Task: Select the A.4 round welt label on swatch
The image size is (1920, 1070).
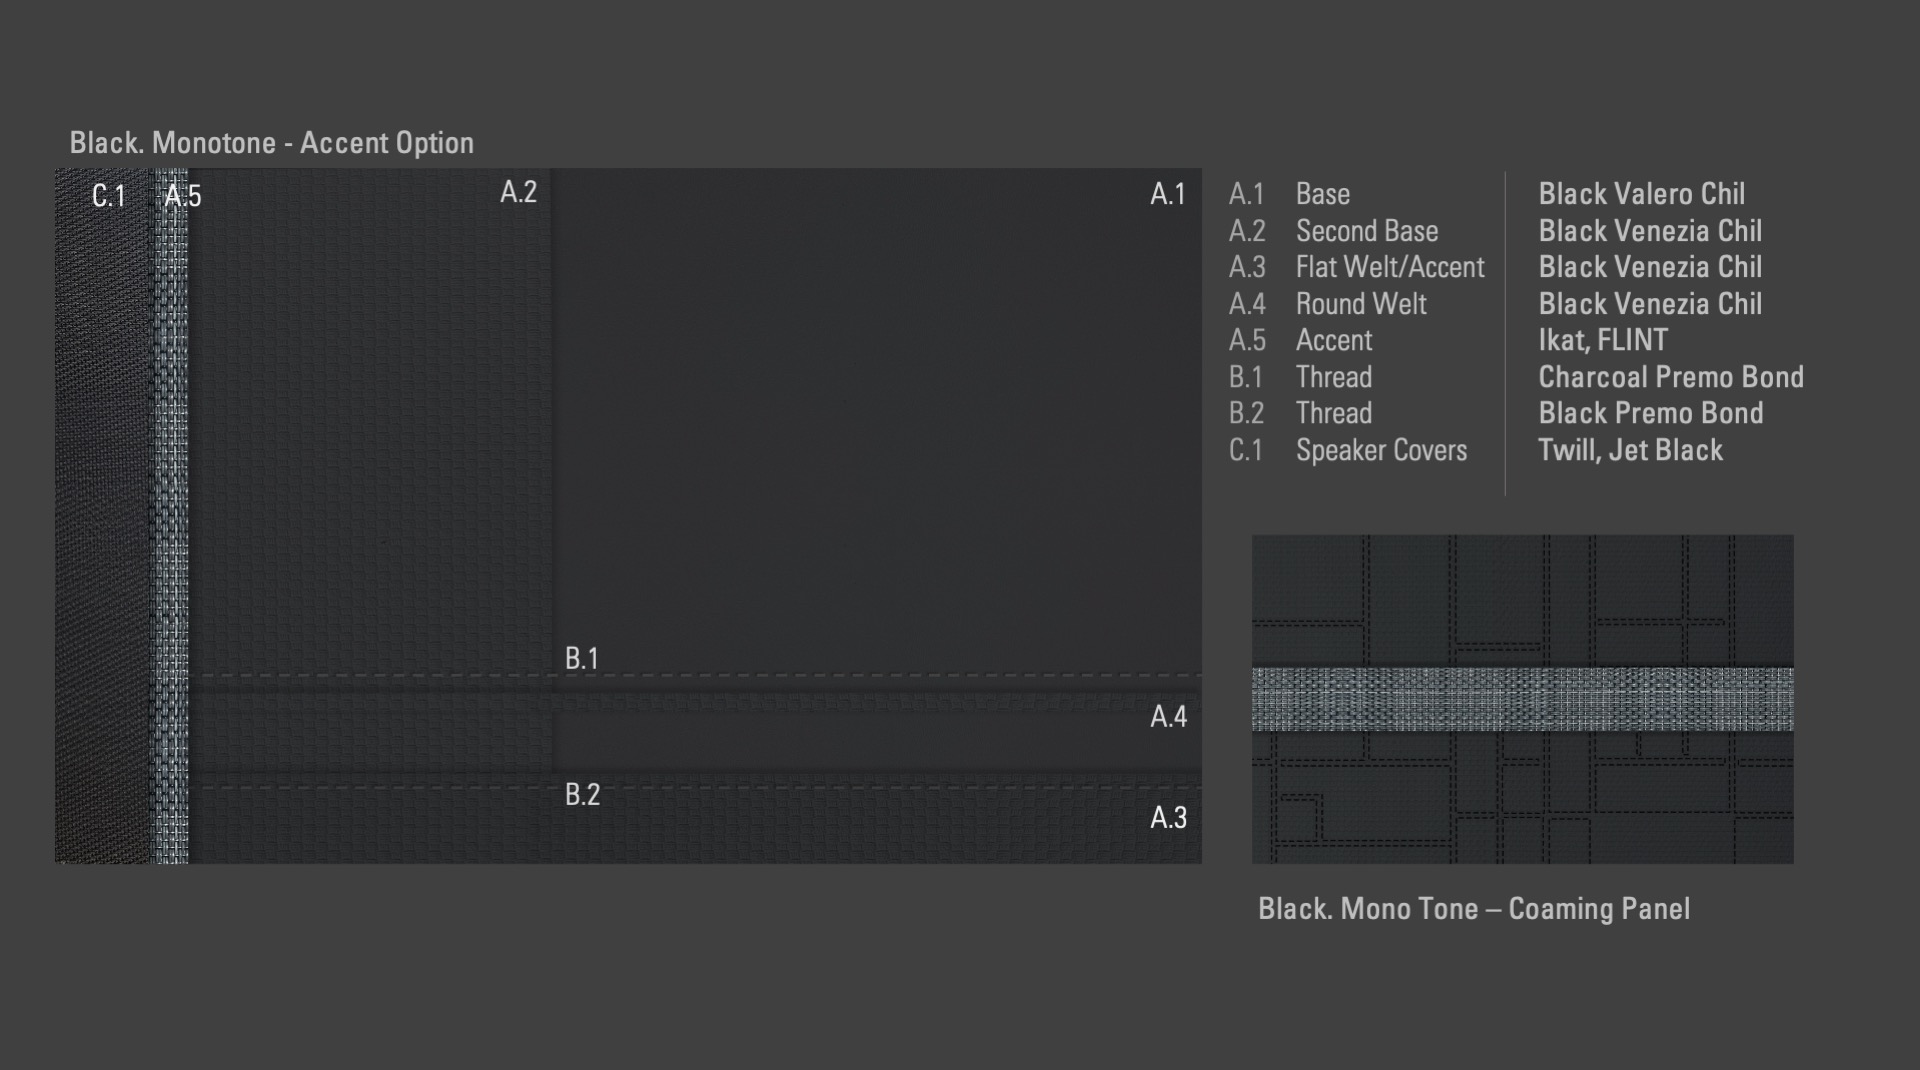Action: click(1168, 716)
